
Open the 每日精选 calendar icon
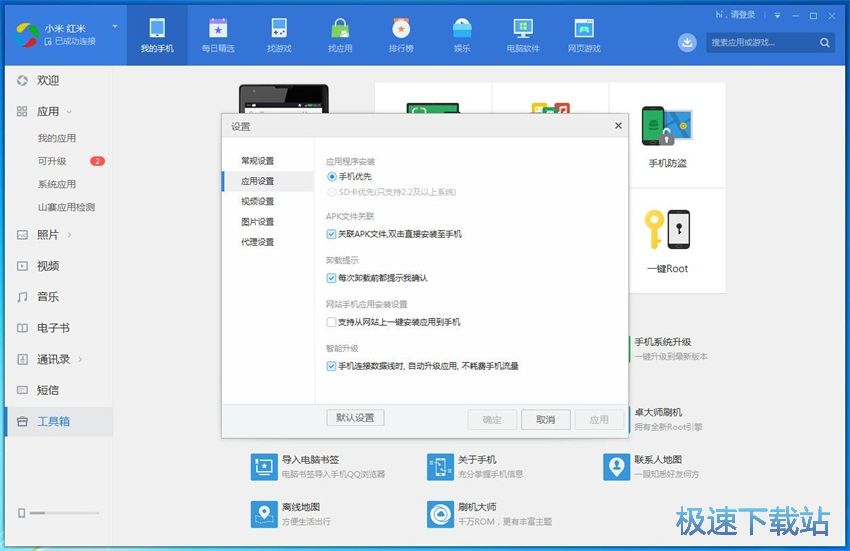click(218, 28)
